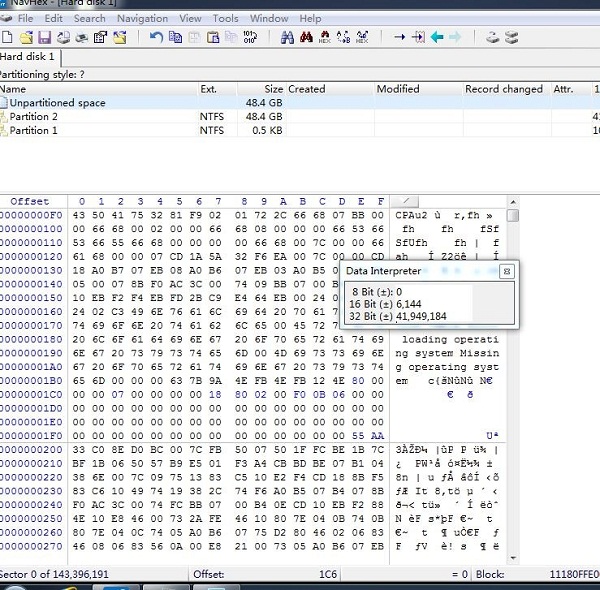Click offset label 000000200

click(31, 450)
